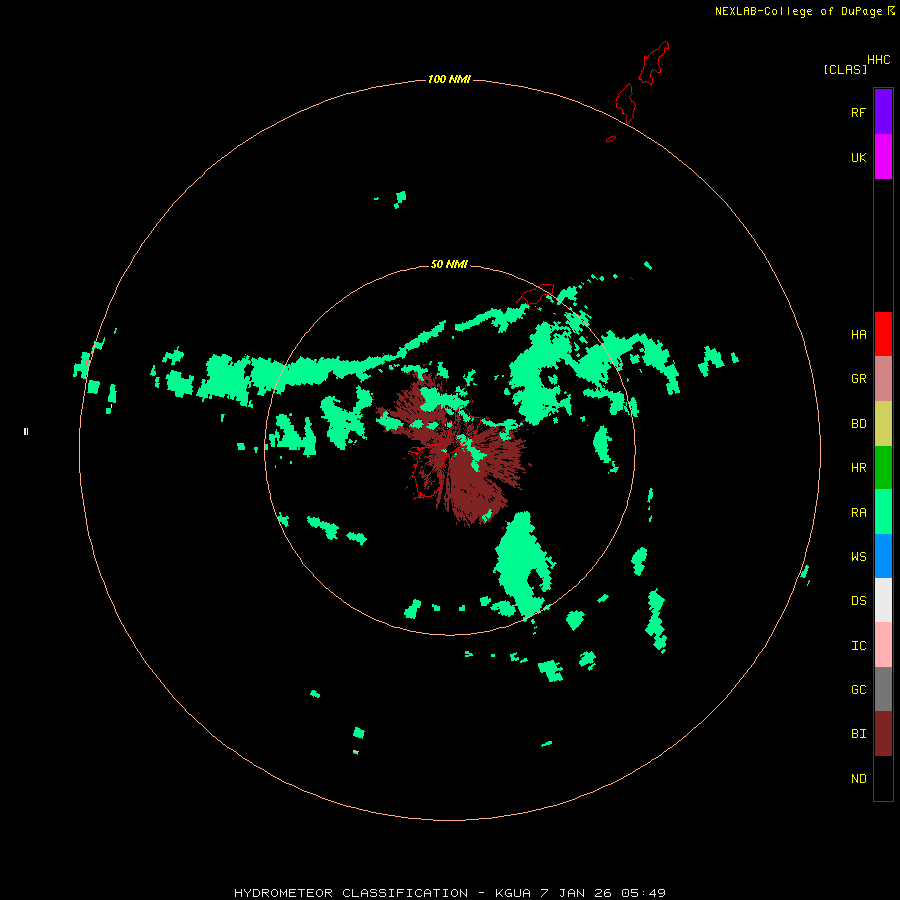
Task: Click the UK legend label
Action: [858, 157]
